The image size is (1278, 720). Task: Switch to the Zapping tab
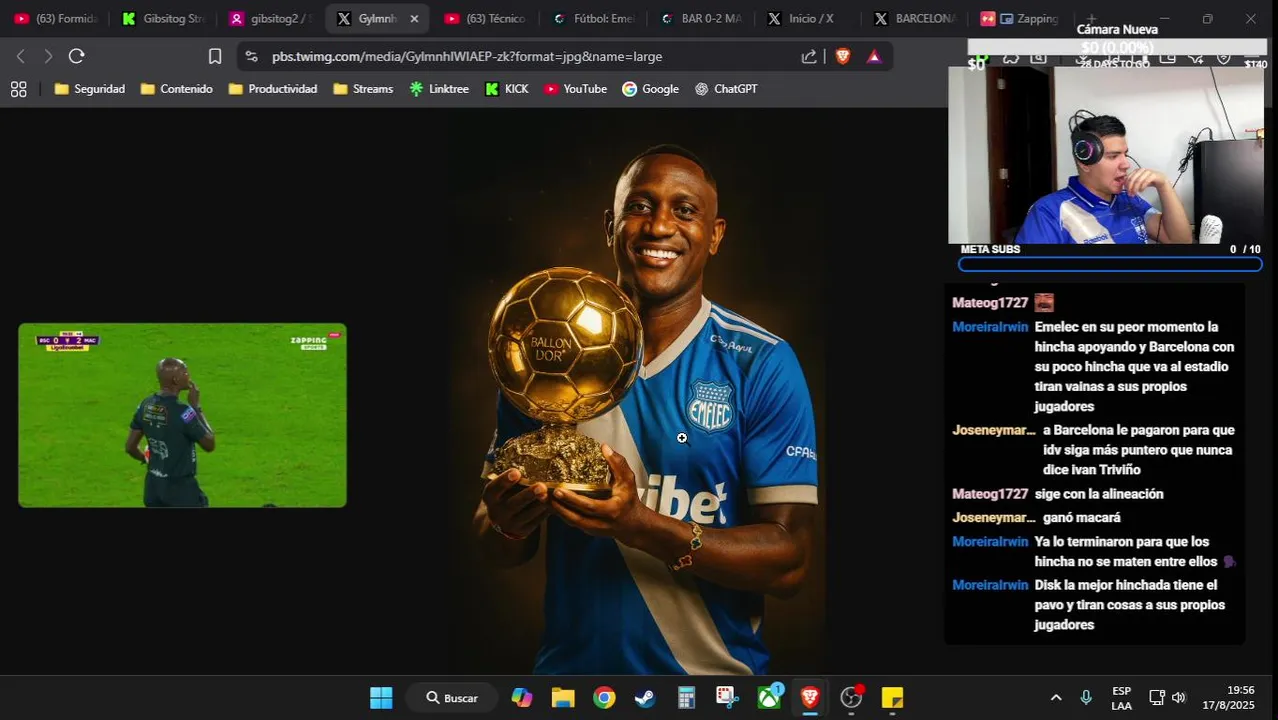1022,19
